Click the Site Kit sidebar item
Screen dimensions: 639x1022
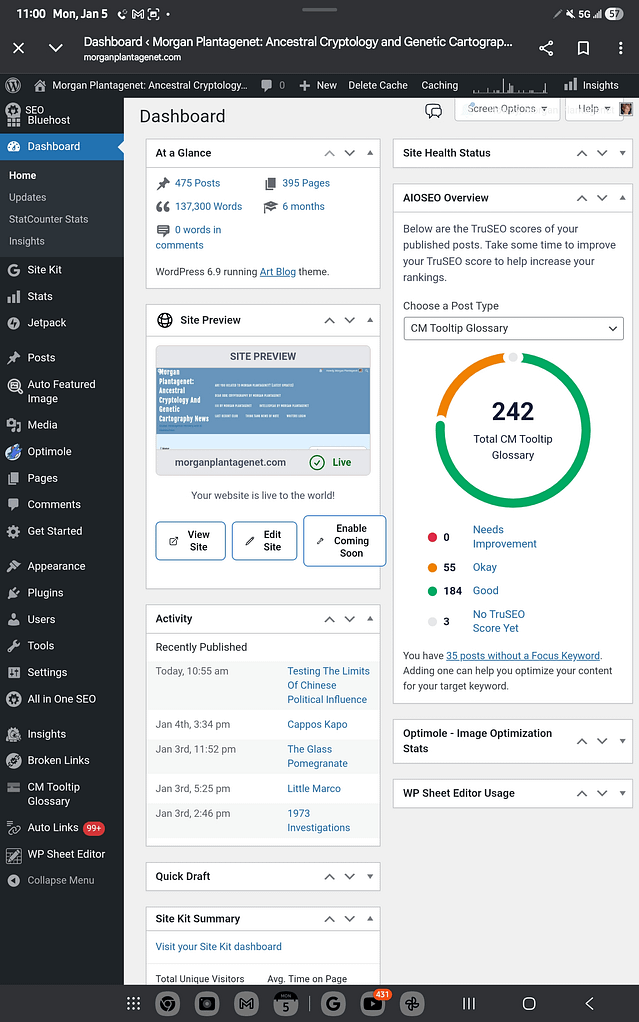[x=44, y=270]
